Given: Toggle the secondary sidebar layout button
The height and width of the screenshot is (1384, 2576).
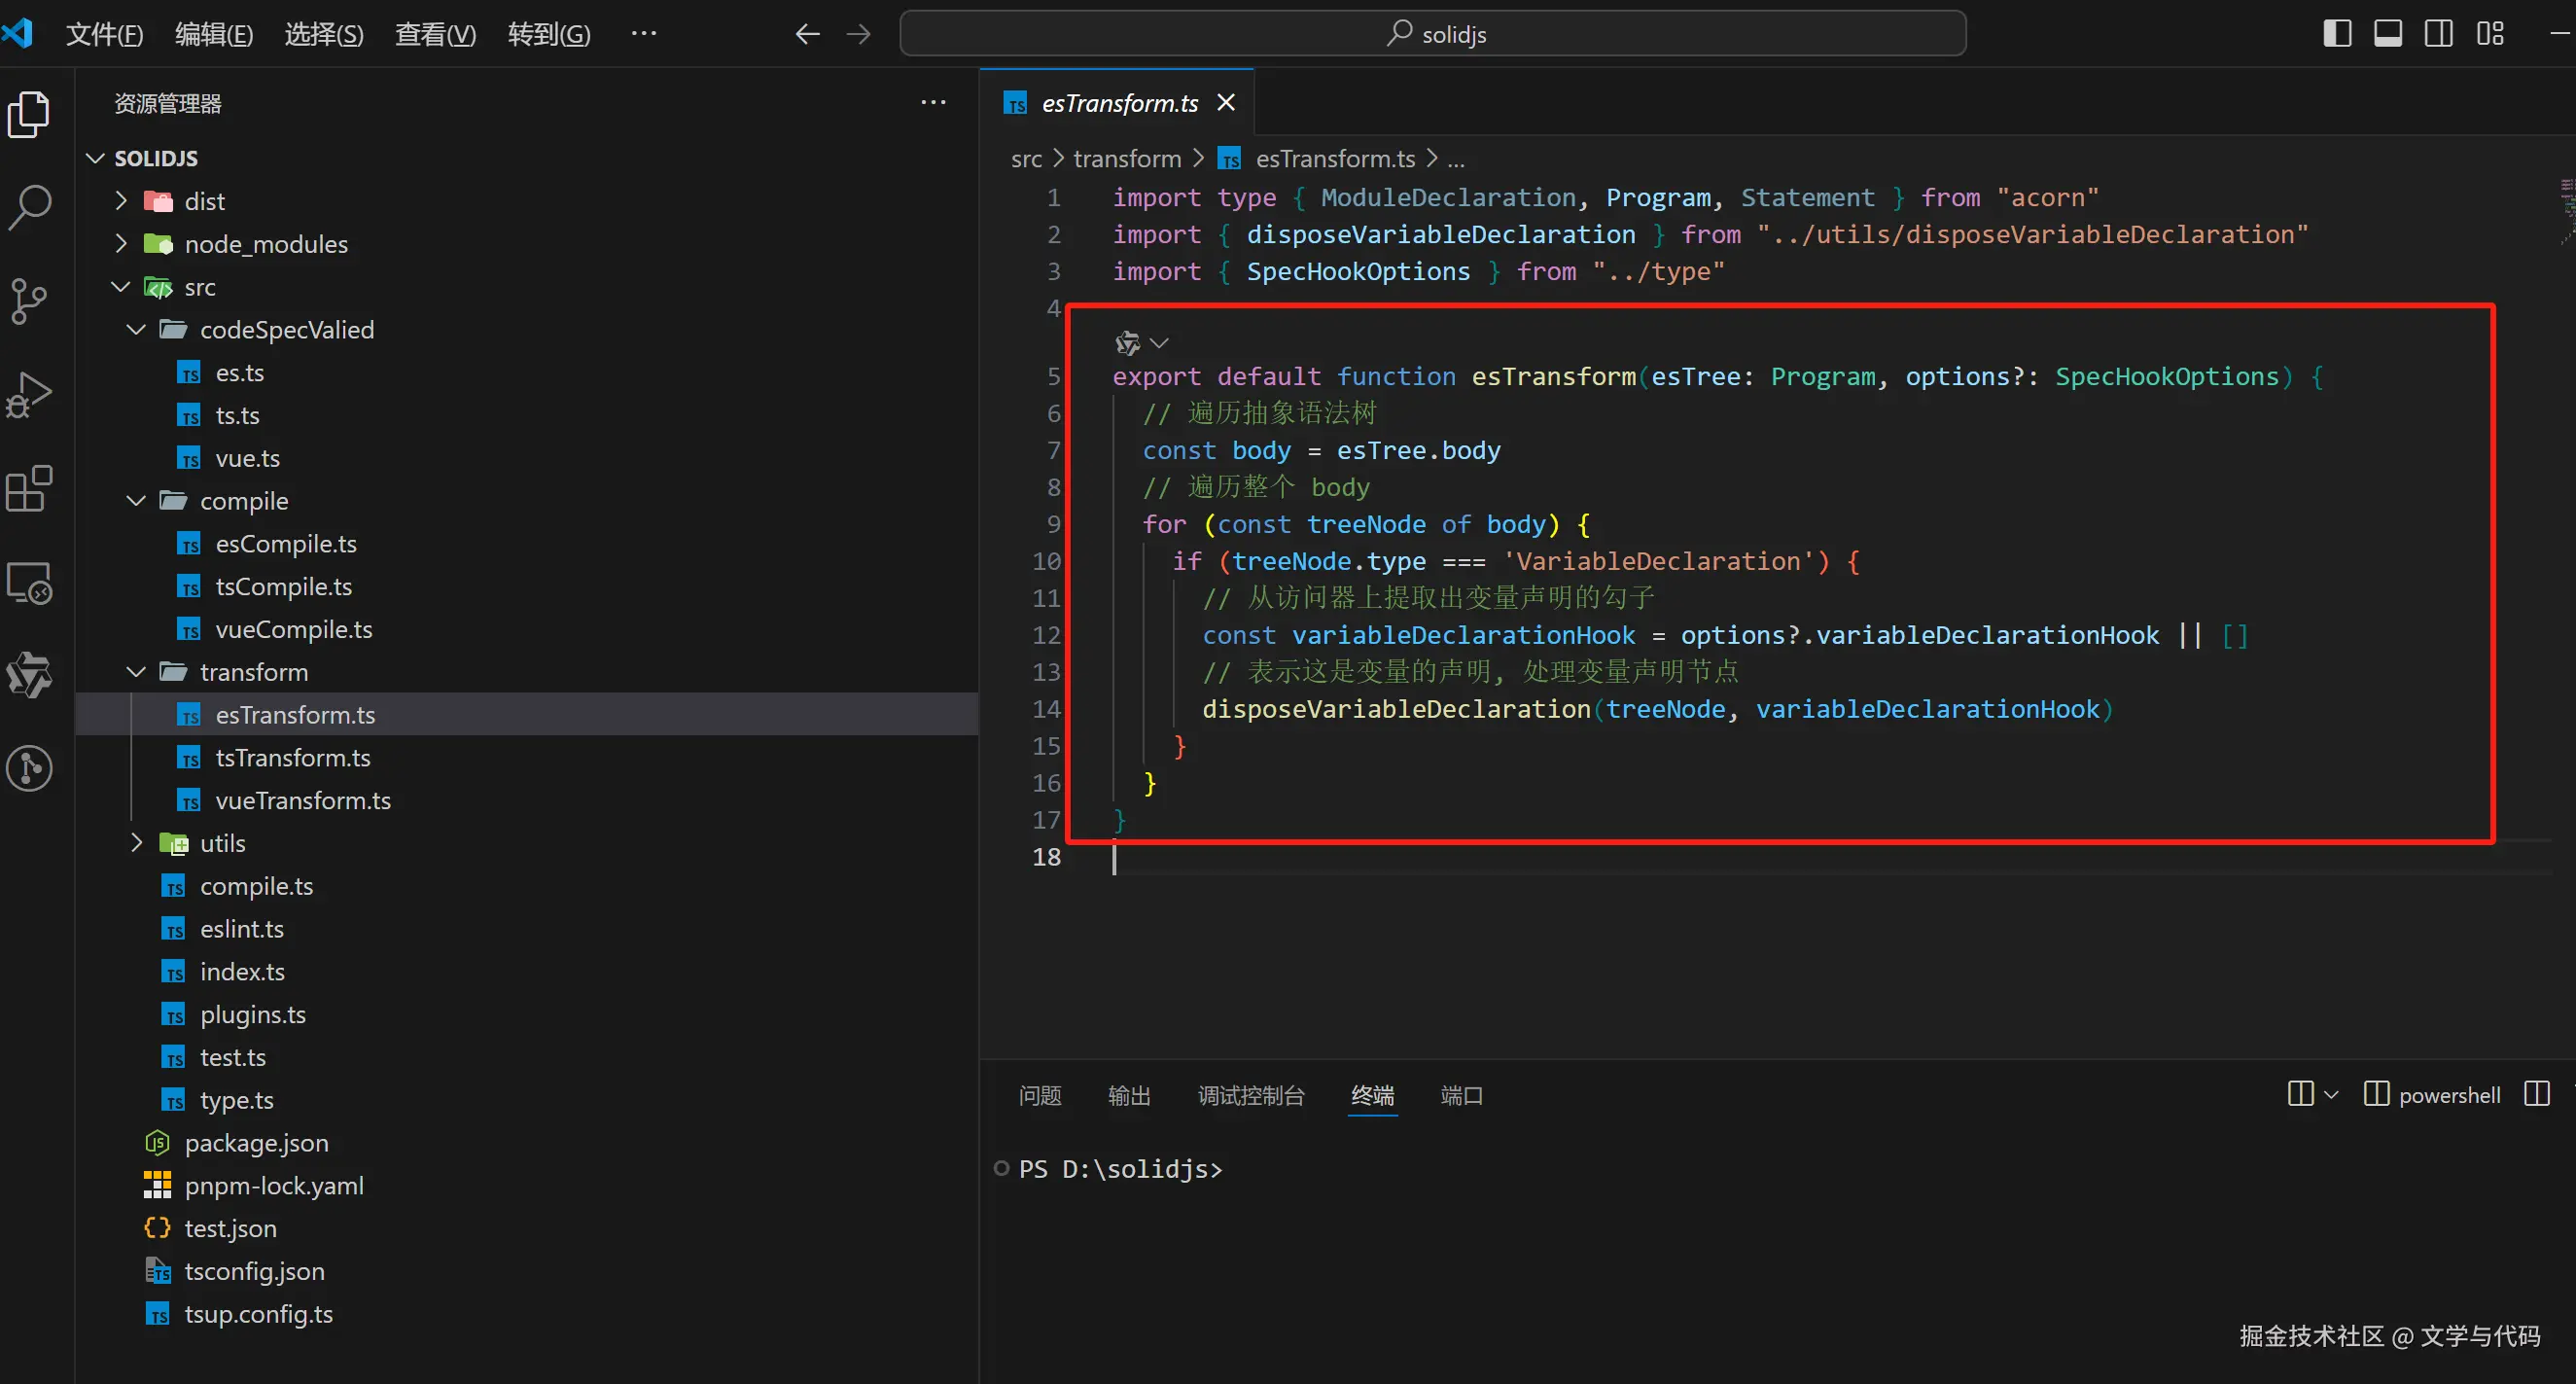Looking at the screenshot, I should point(2439,33).
